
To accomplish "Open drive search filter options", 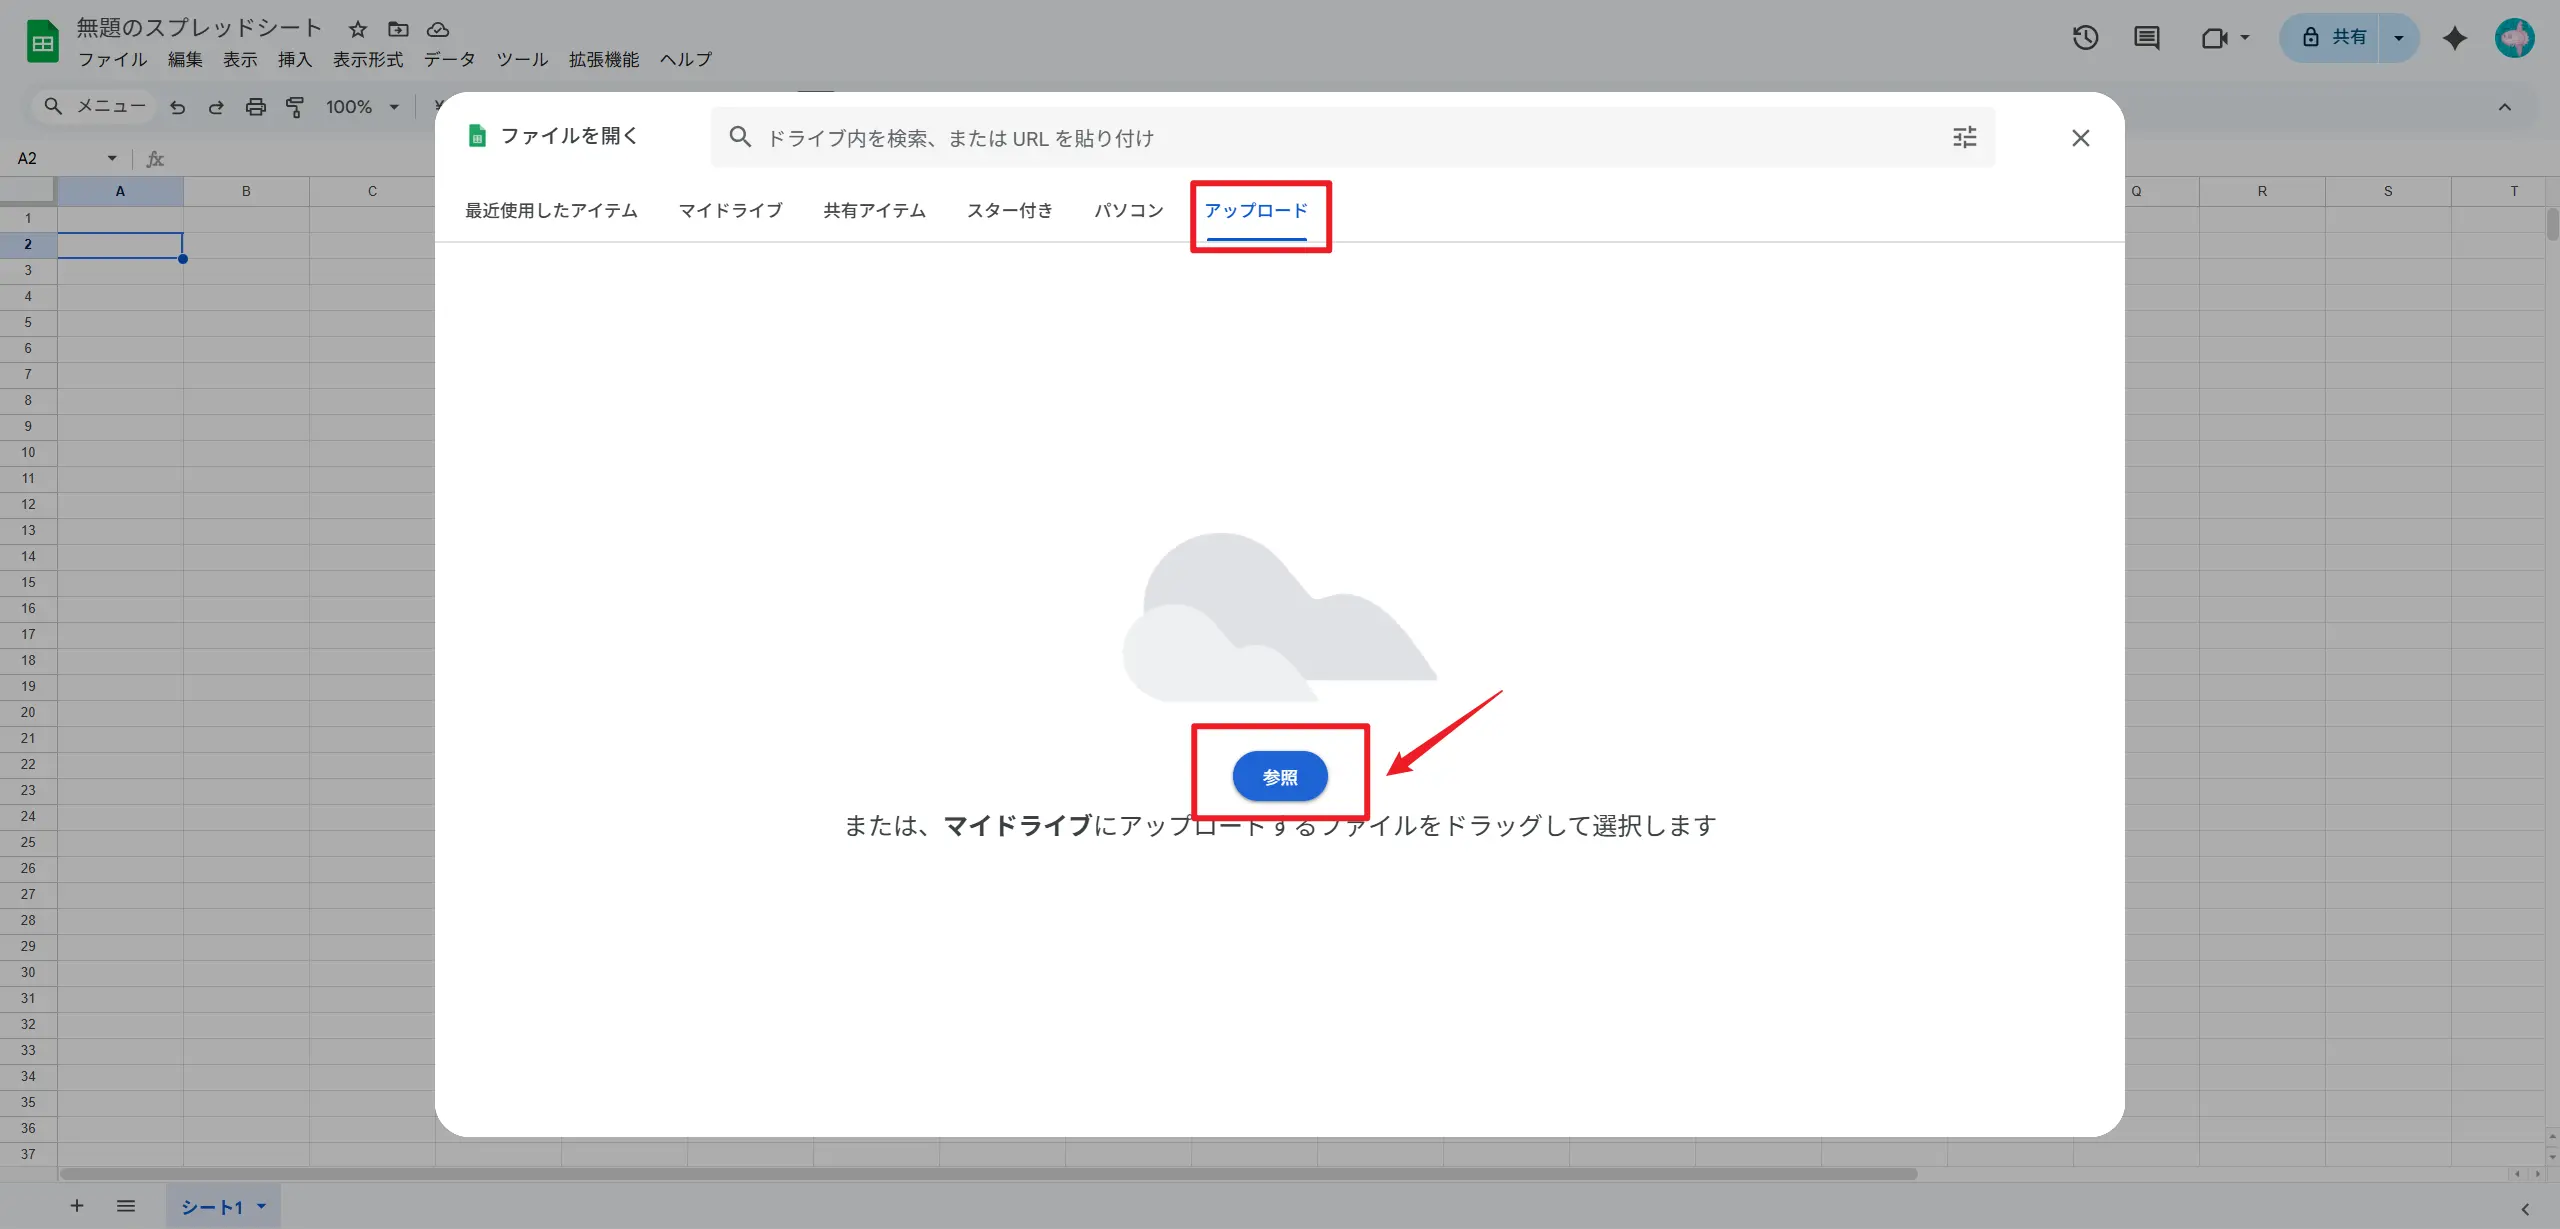I will click(x=1964, y=137).
